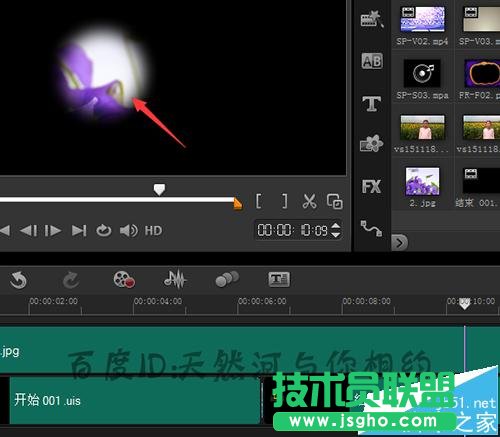Open the Path library icon
The width and height of the screenshot is (500, 437).
click(371, 228)
